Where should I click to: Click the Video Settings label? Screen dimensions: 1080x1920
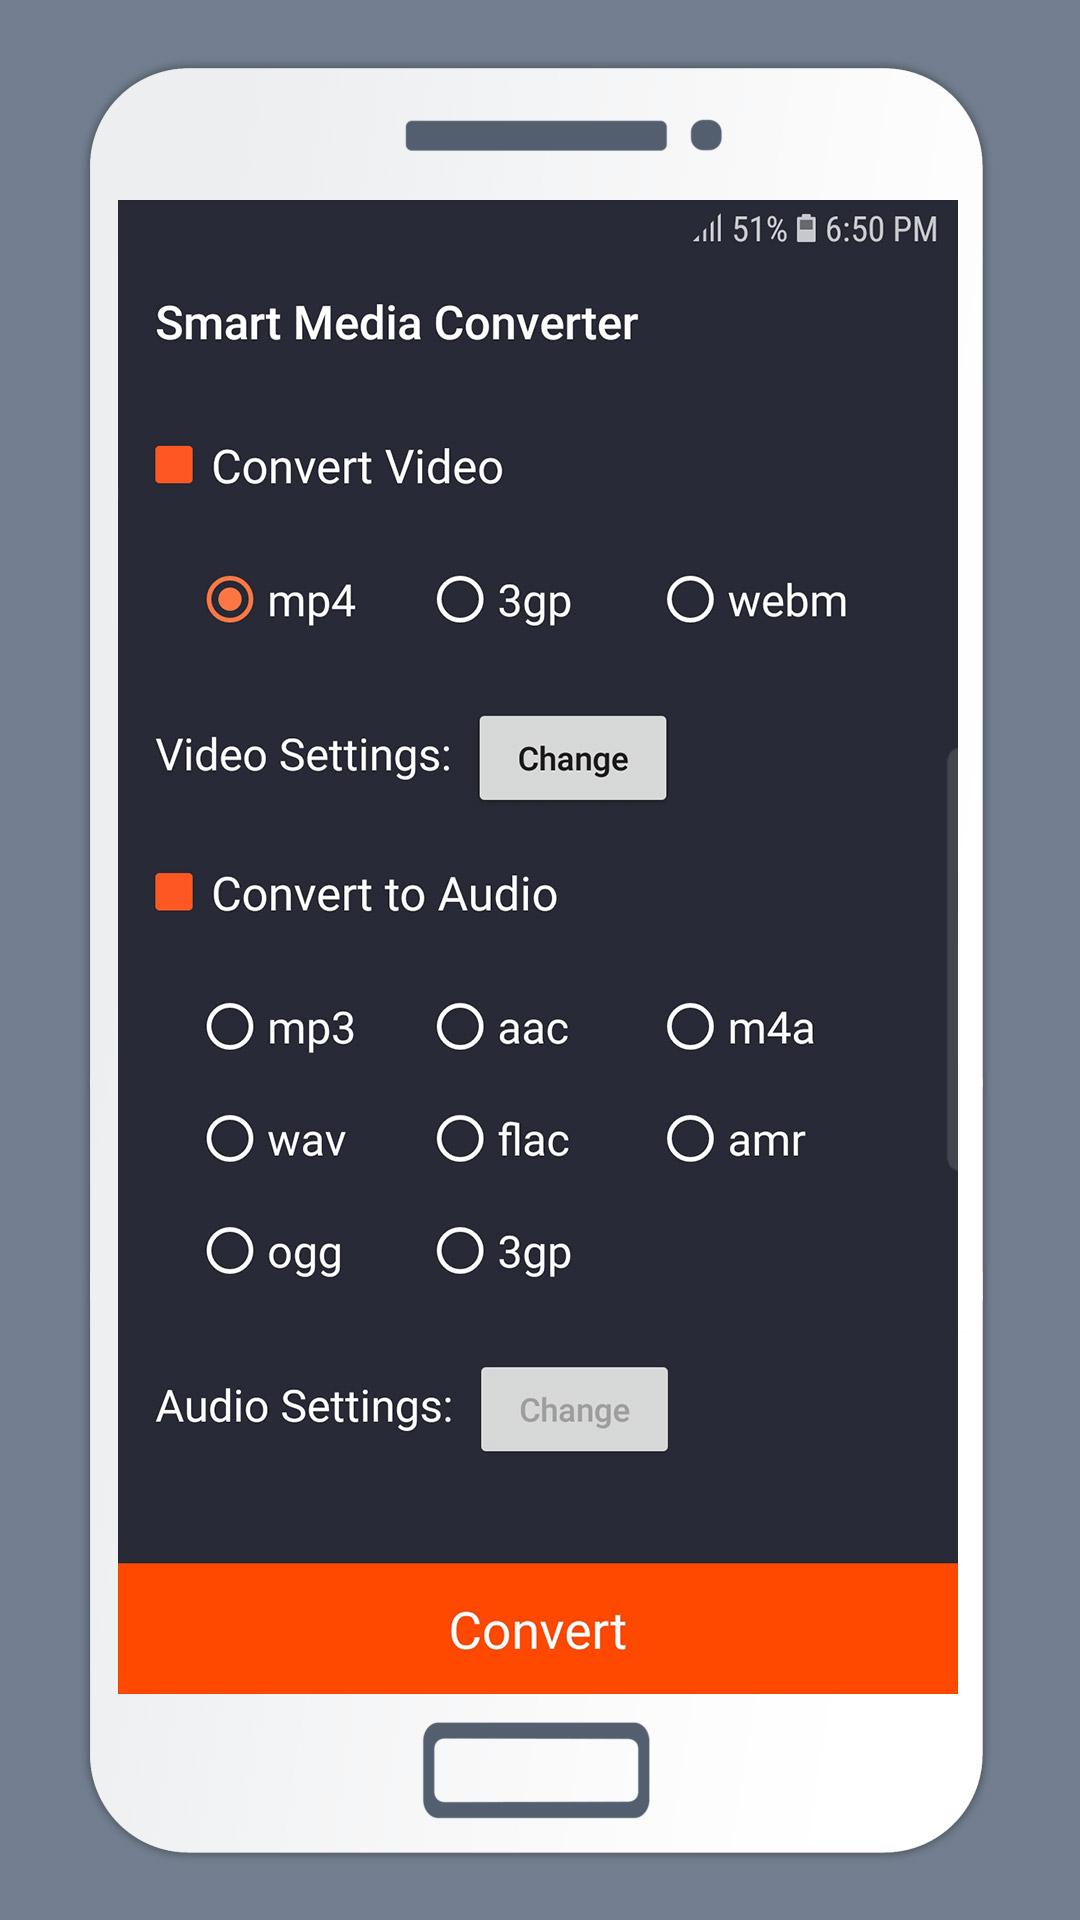304,756
